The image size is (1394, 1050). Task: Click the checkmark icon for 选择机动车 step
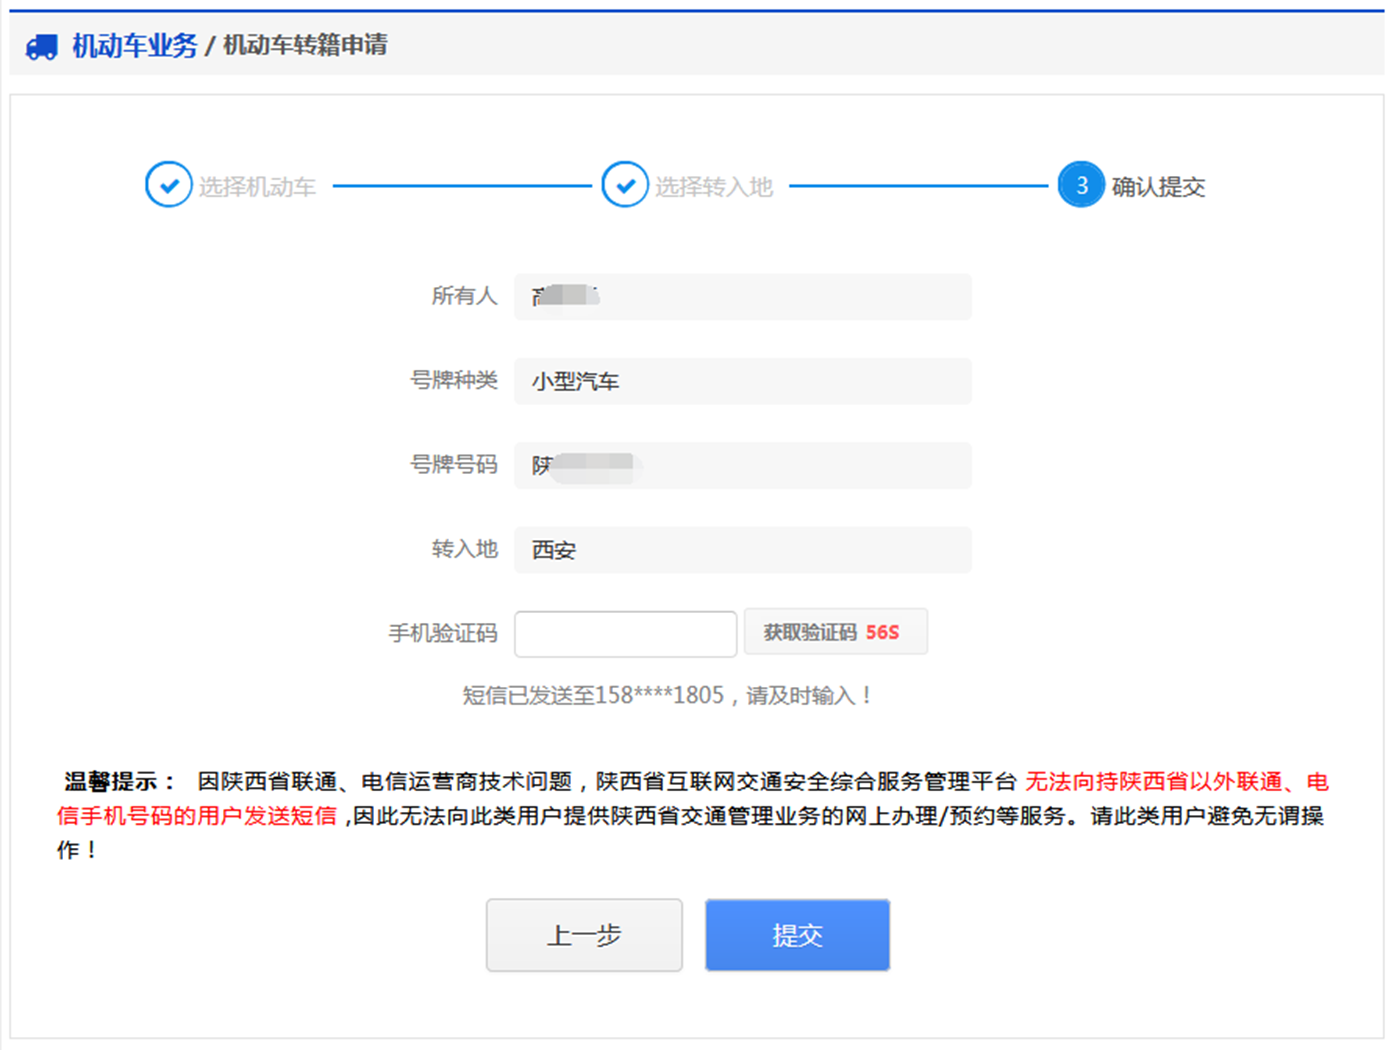pyautogui.click(x=168, y=185)
